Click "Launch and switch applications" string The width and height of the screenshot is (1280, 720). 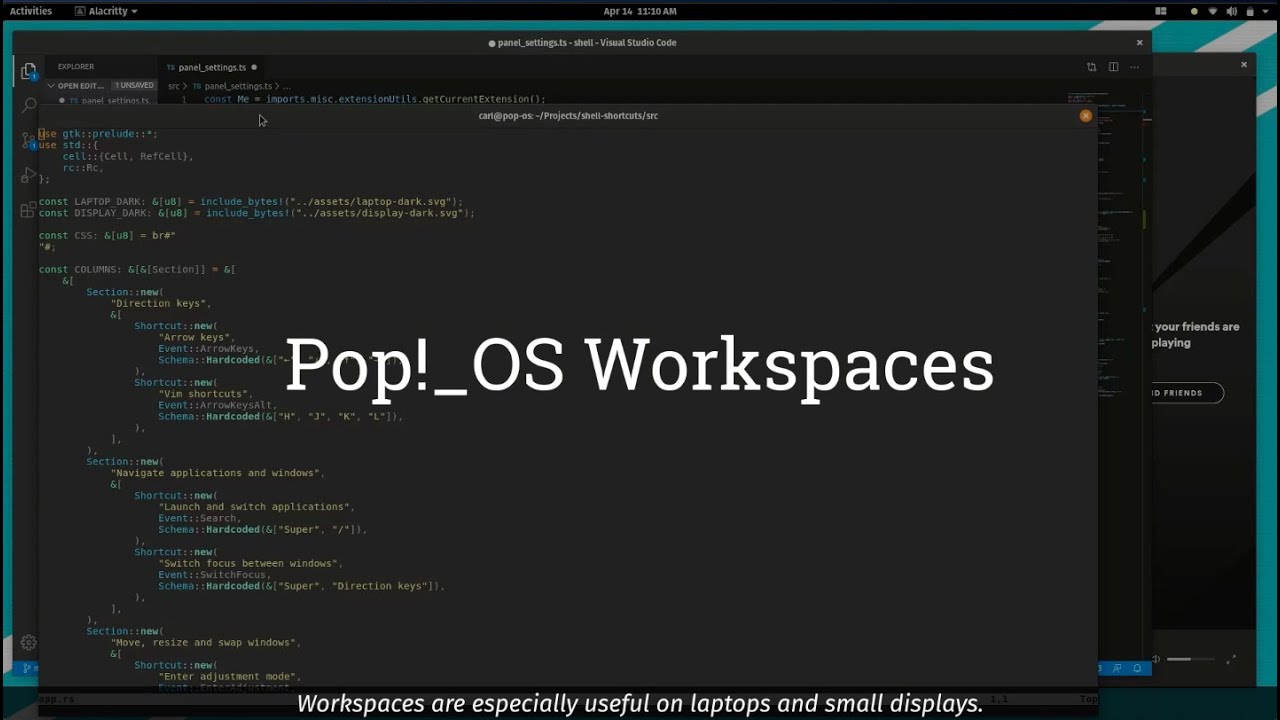[x=256, y=507]
